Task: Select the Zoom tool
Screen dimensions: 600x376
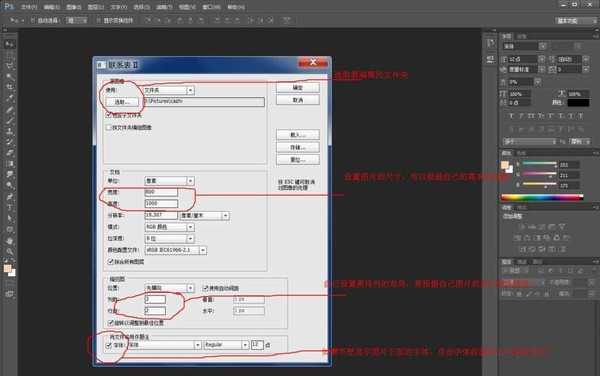Action: 9,252
